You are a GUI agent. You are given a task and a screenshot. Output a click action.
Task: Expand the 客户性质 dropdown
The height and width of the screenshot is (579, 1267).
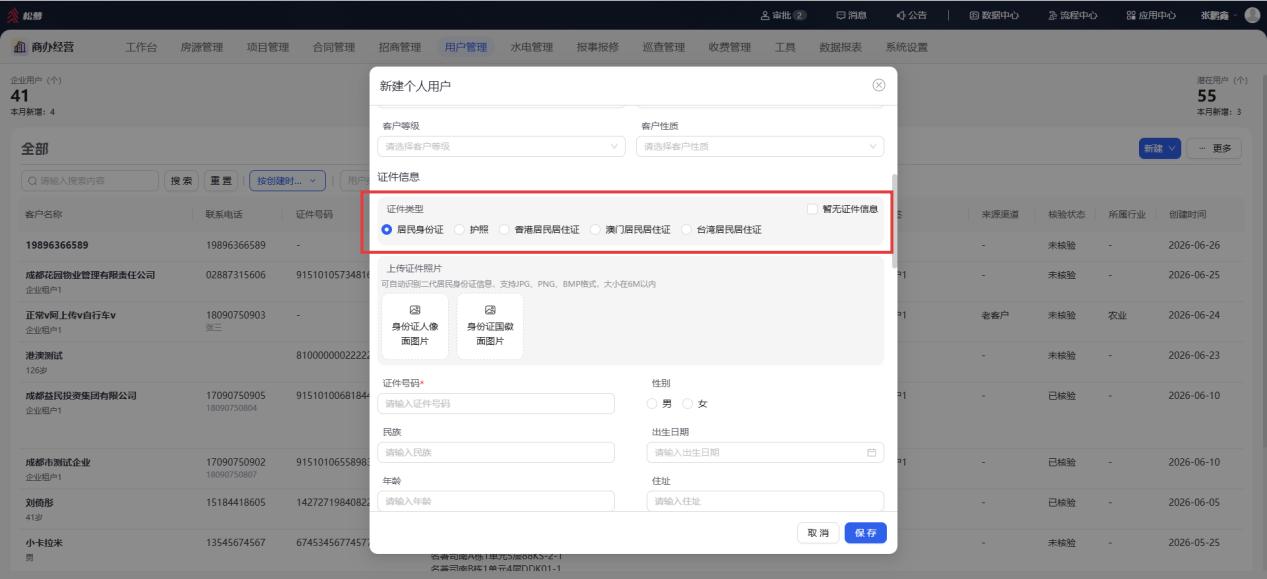(x=760, y=147)
